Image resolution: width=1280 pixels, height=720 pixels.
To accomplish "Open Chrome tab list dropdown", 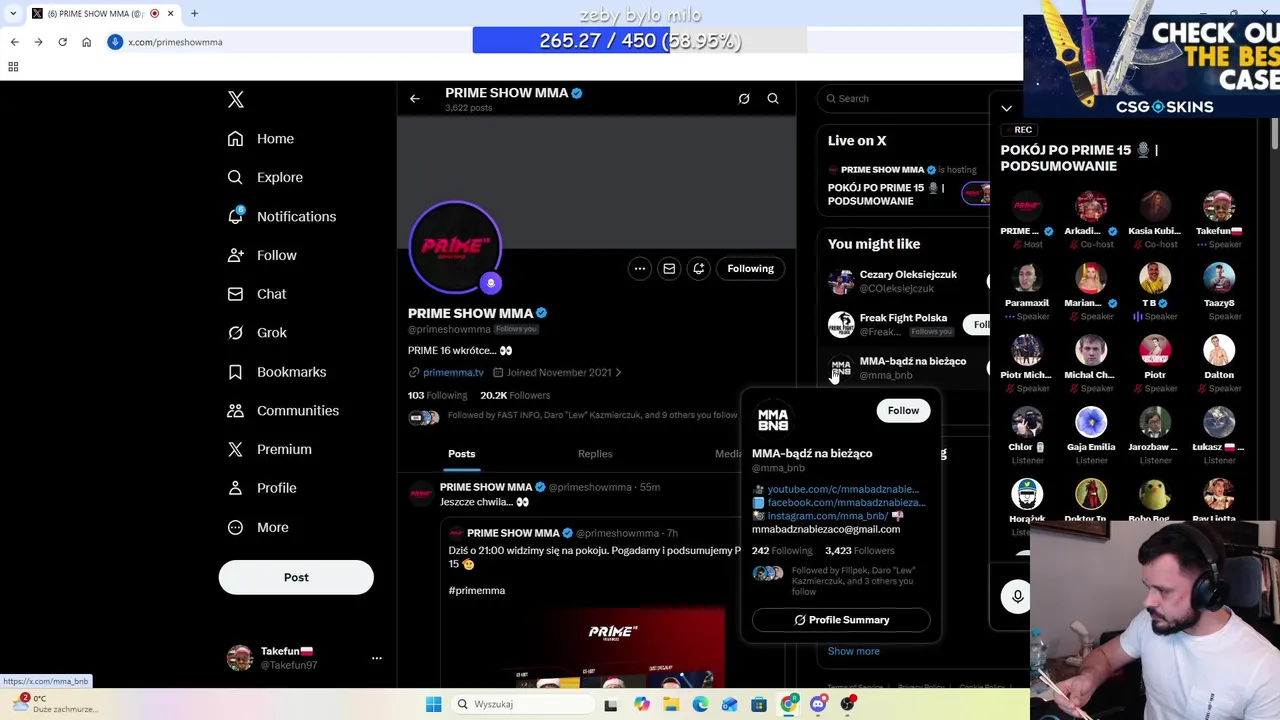I will tap(13, 13).
